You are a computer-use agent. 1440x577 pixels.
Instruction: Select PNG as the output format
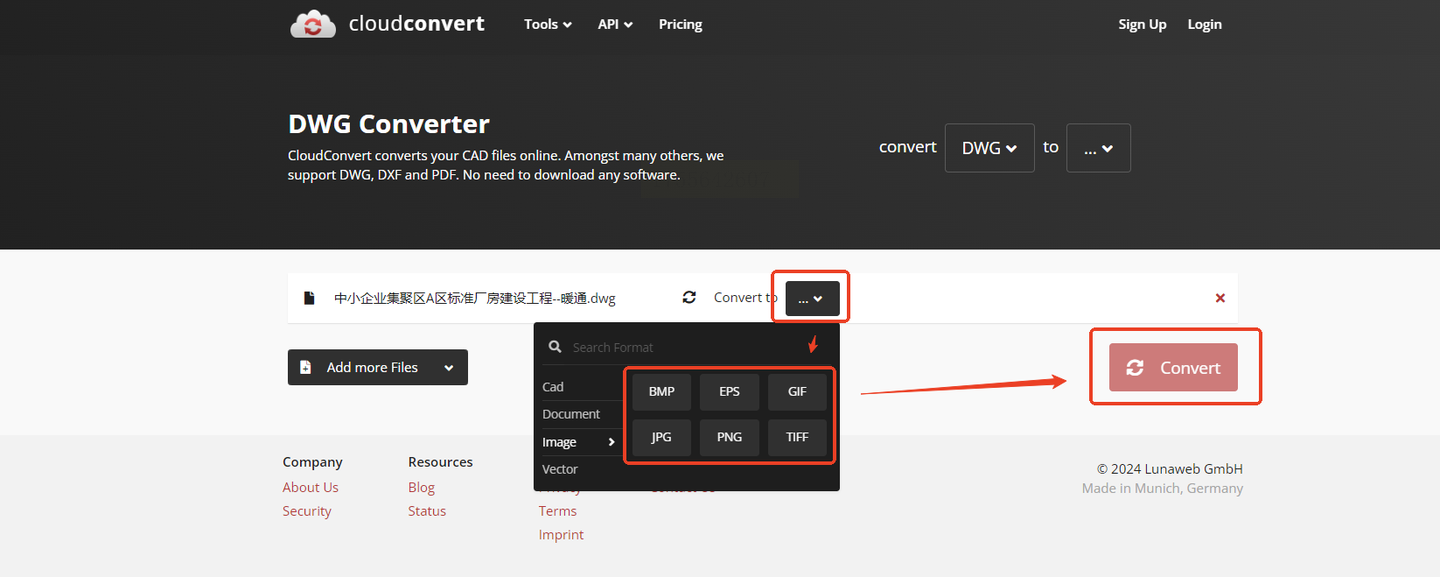point(729,437)
